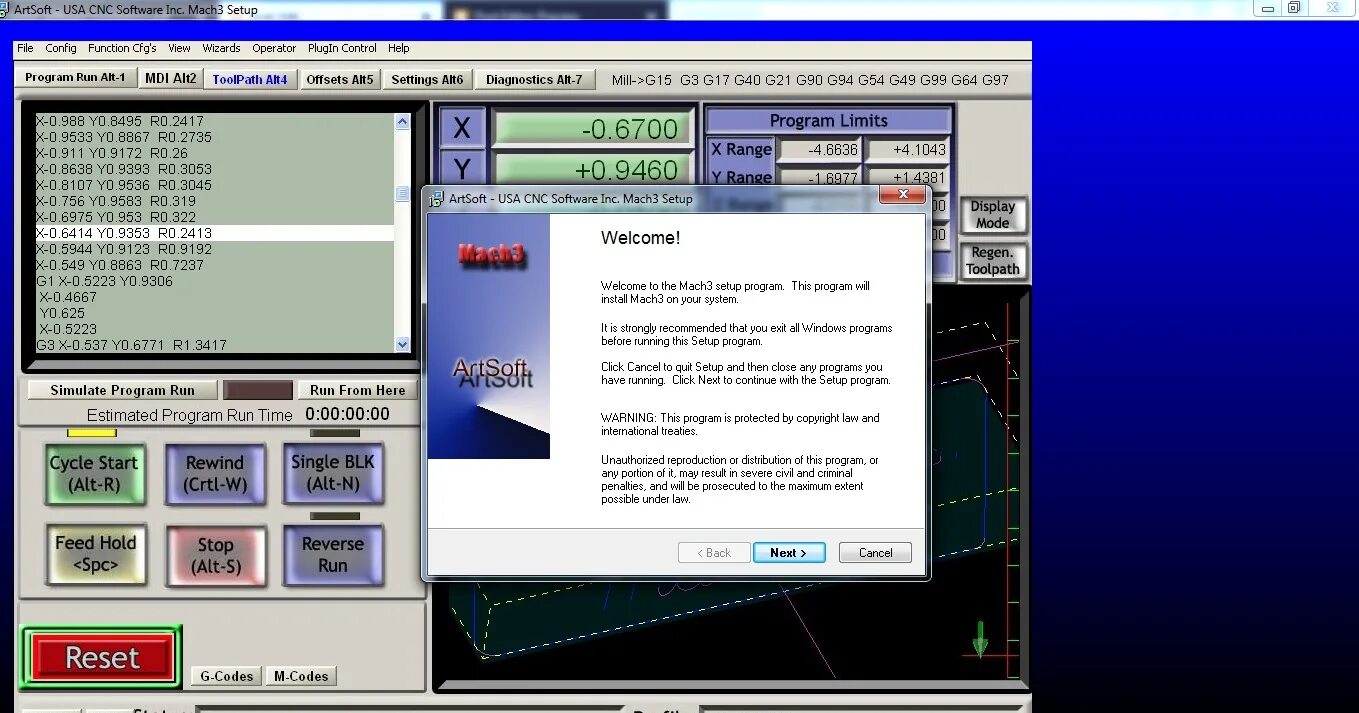Click the setup dialog title bar icon
1359x713 pixels.
436,198
